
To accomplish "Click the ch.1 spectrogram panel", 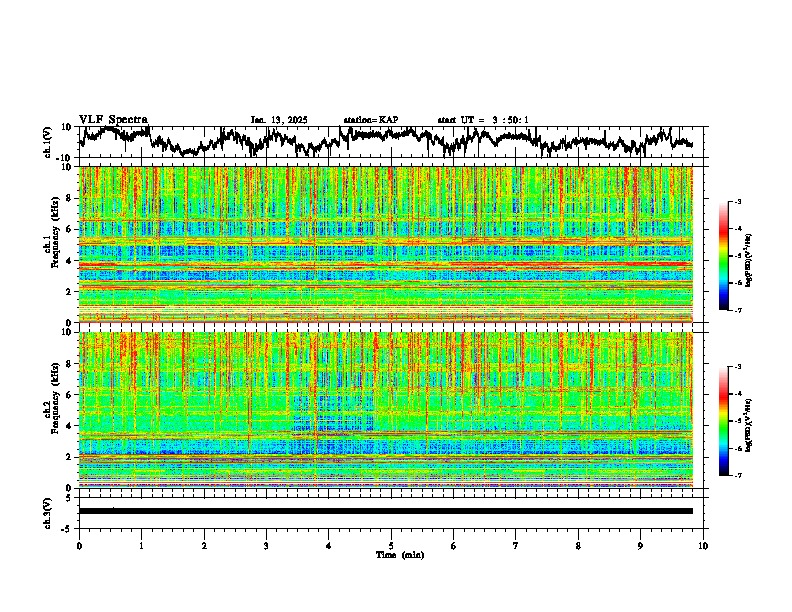I will [385, 244].
